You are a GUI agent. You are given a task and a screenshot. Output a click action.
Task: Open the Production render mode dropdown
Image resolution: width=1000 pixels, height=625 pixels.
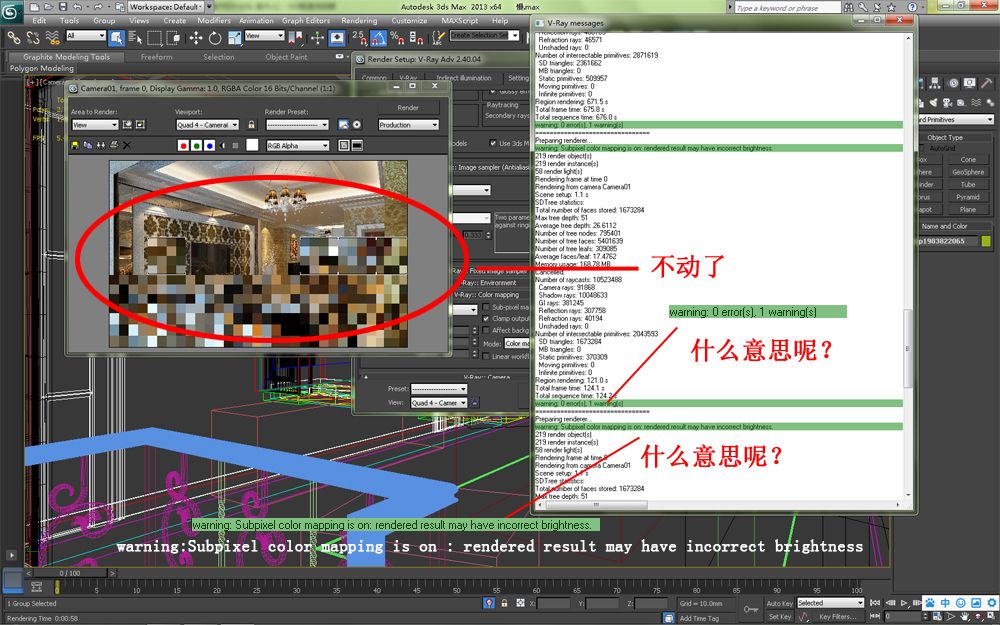click(x=408, y=125)
